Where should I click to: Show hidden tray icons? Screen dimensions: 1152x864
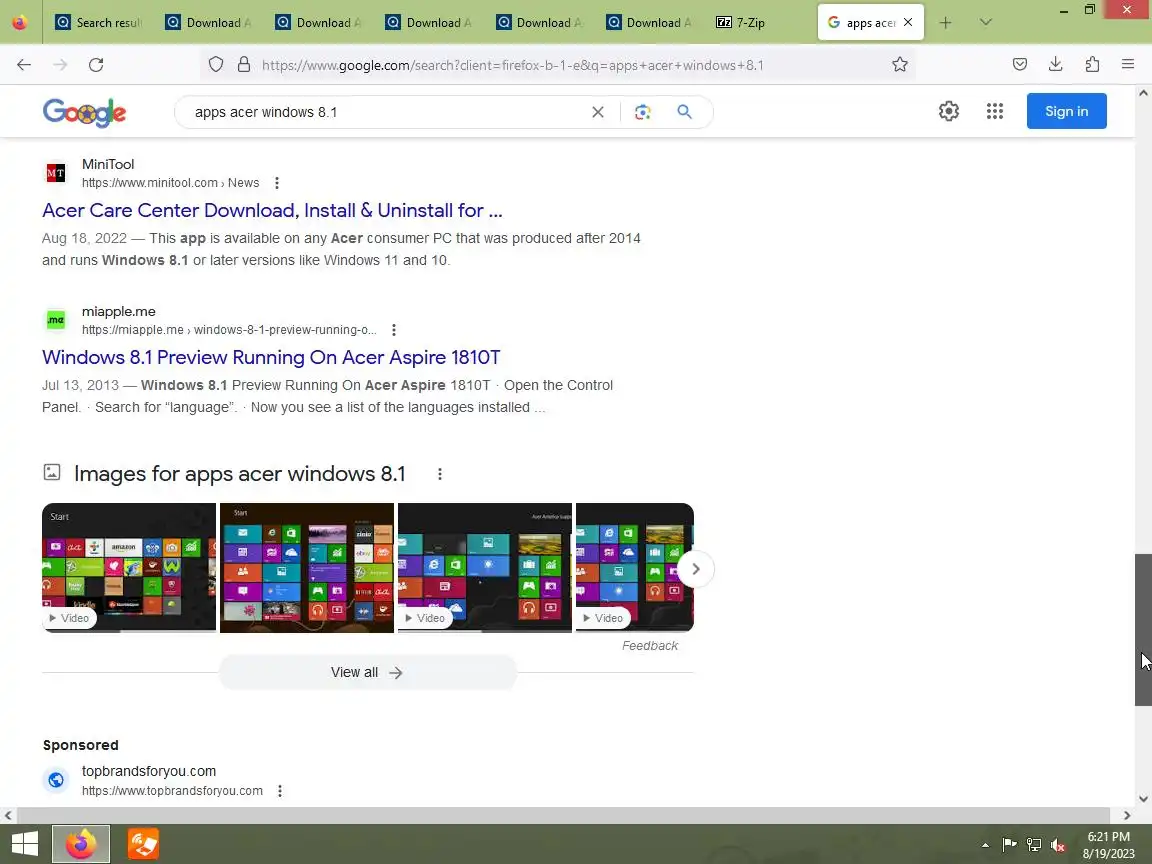point(985,845)
